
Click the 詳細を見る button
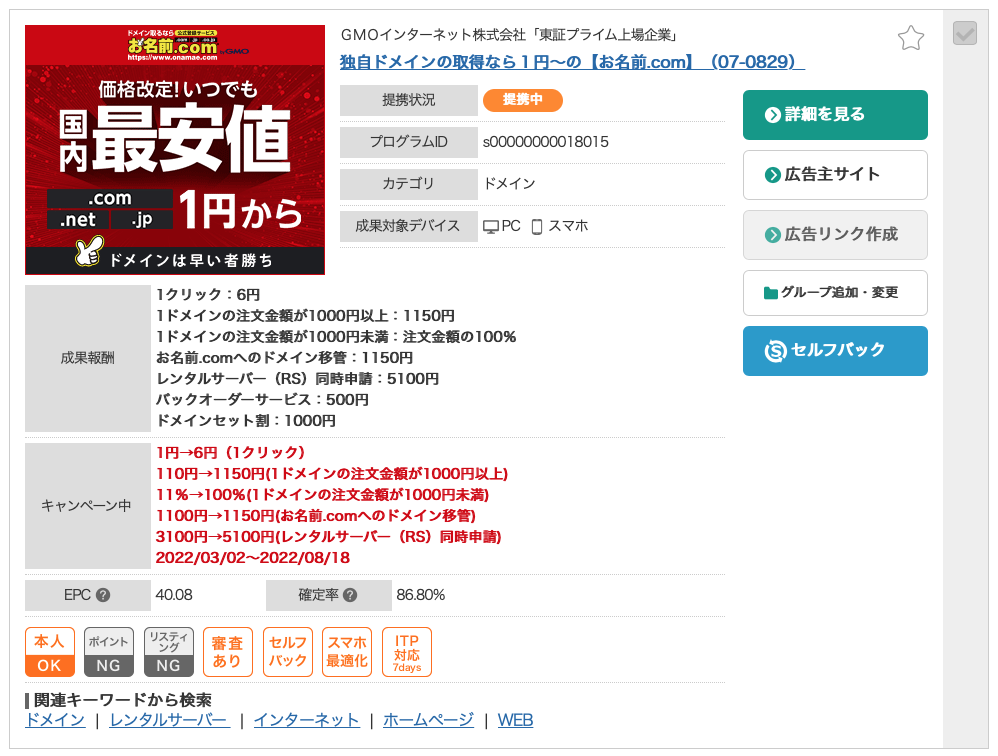[x=835, y=115]
